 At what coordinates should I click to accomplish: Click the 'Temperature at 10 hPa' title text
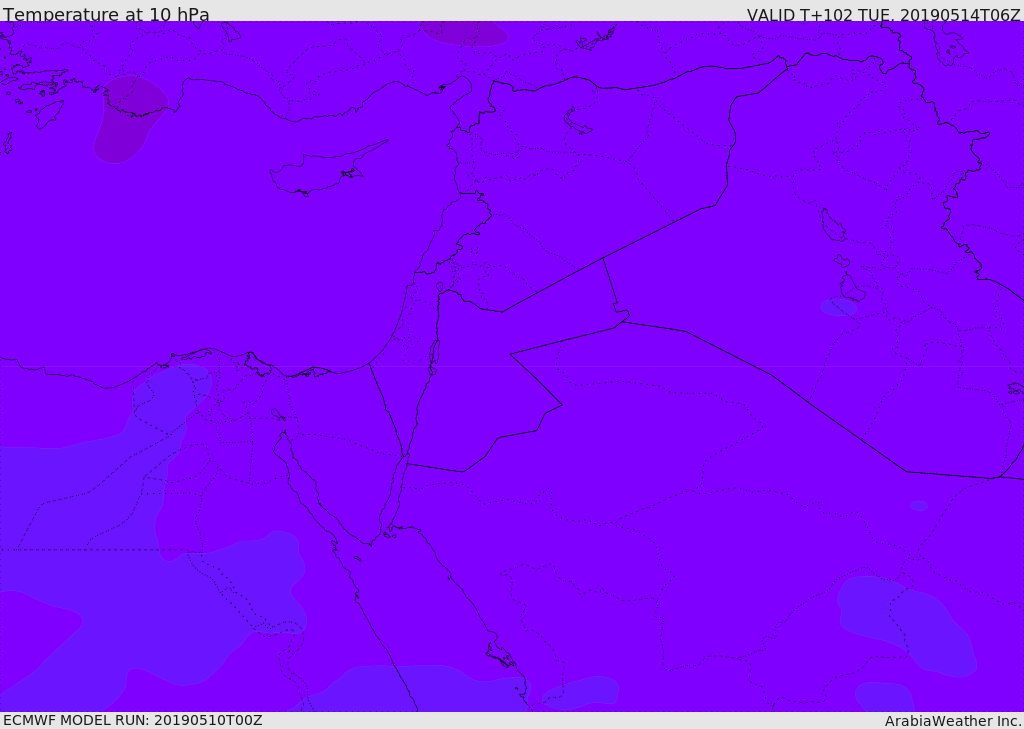tap(106, 14)
